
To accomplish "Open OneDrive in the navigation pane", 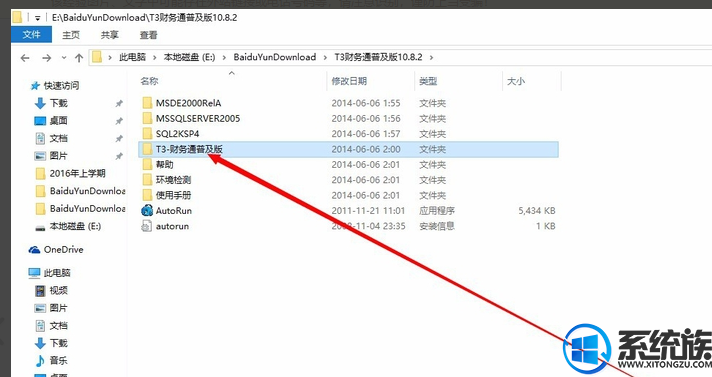I will pyautogui.click(x=63, y=250).
